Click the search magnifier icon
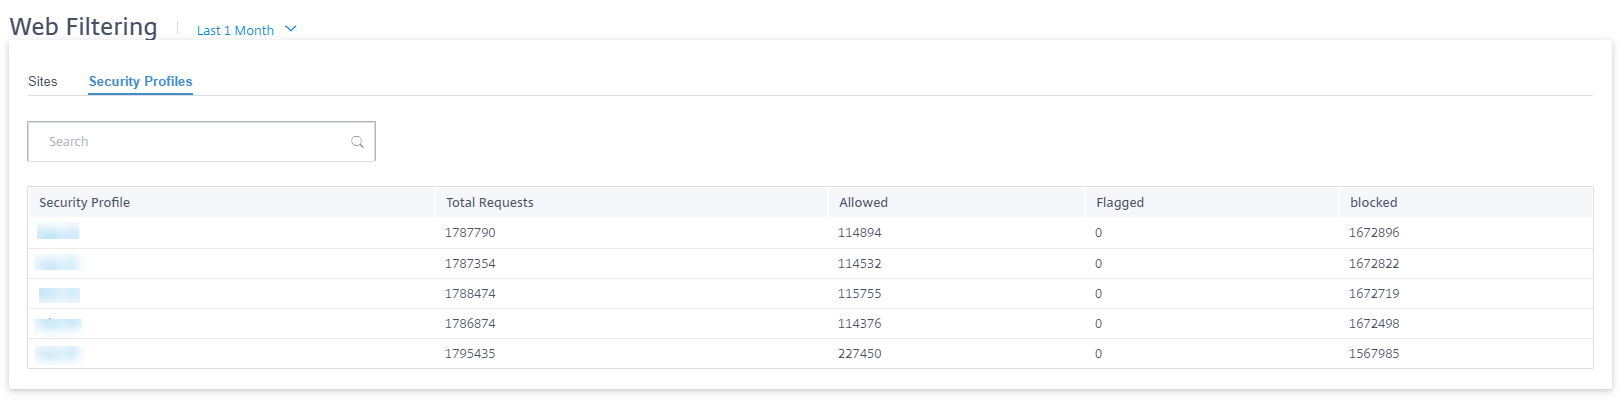Viewport: 1619px width, 400px height. (x=357, y=142)
